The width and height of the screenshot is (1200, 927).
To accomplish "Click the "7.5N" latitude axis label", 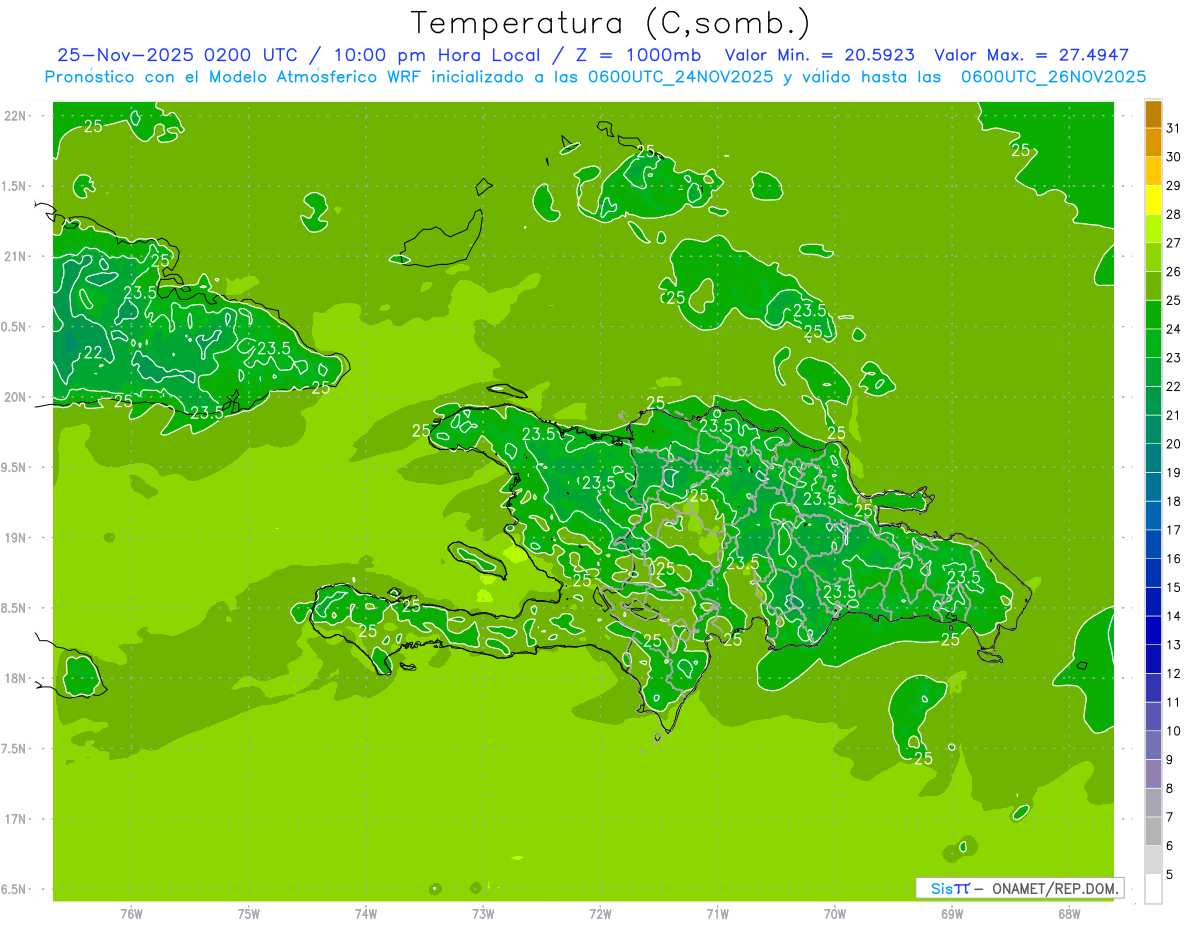I will click(x=15, y=749).
